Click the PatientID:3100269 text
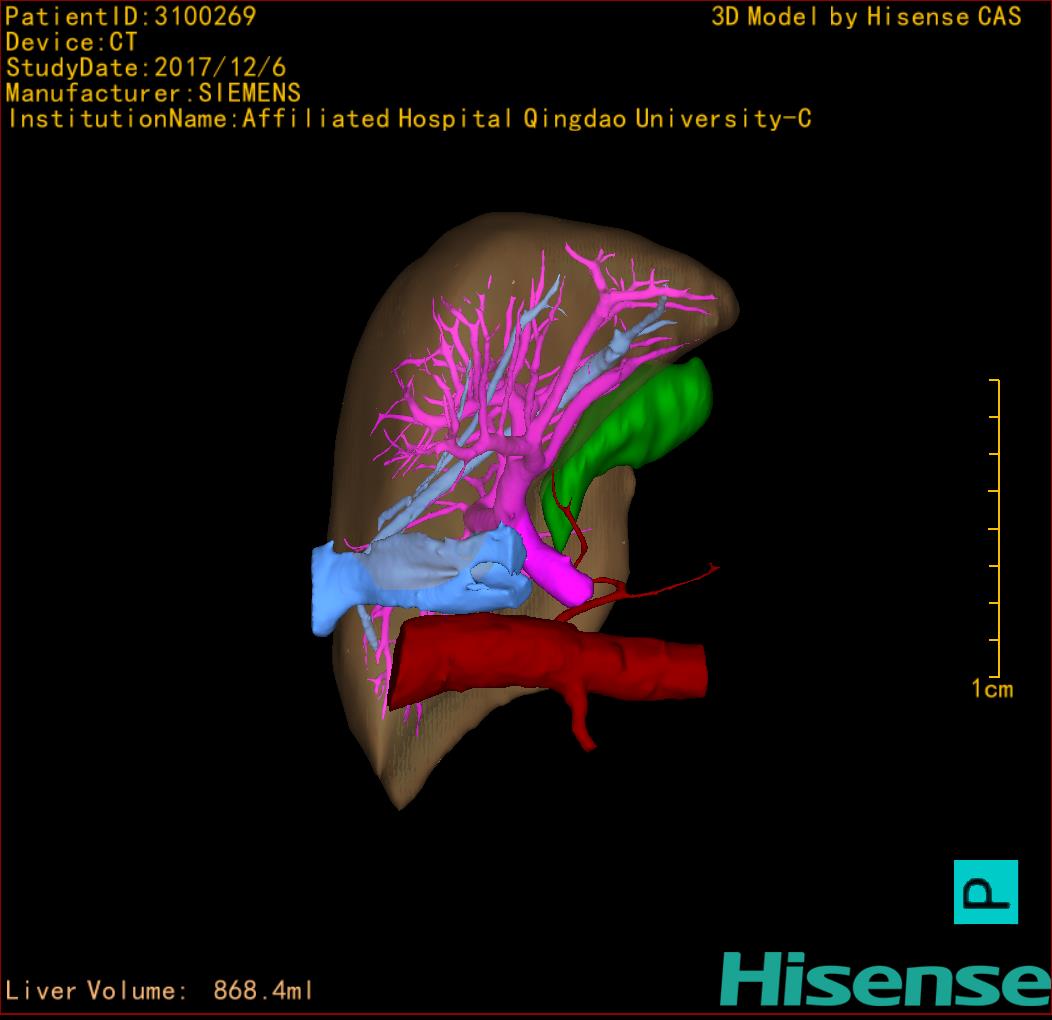Image resolution: width=1052 pixels, height=1020 pixels. [x=130, y=16]
